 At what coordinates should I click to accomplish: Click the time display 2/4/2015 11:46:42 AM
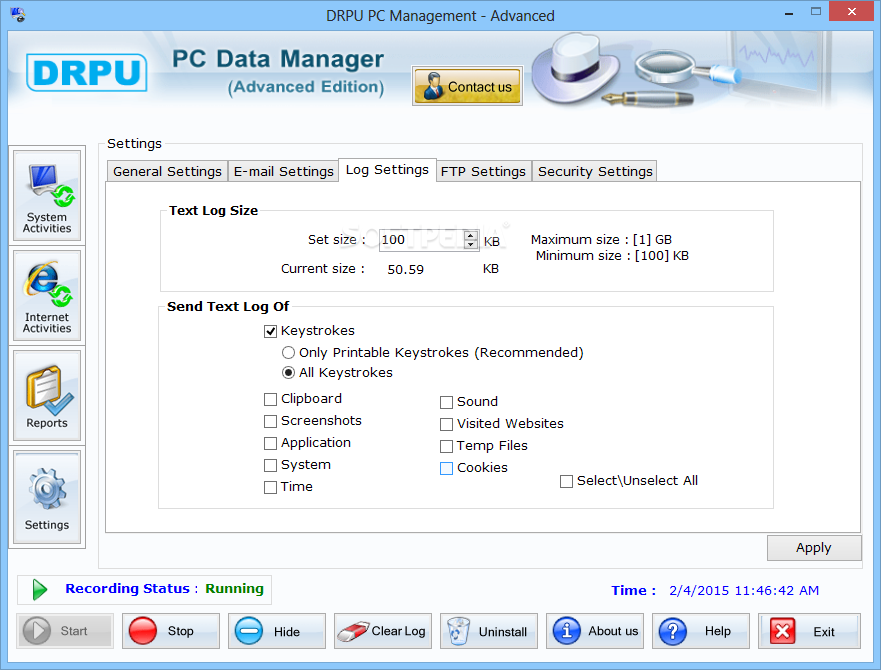[744, 591]
